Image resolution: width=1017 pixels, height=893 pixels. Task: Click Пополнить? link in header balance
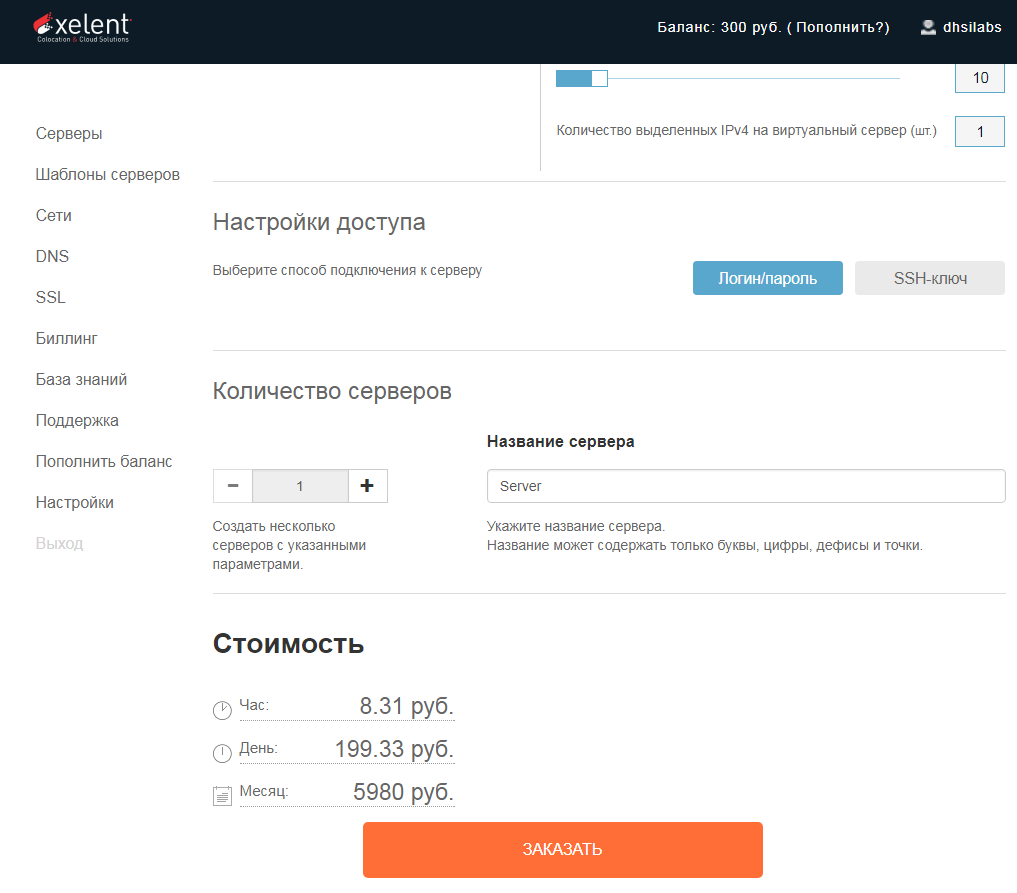(842, 27)
